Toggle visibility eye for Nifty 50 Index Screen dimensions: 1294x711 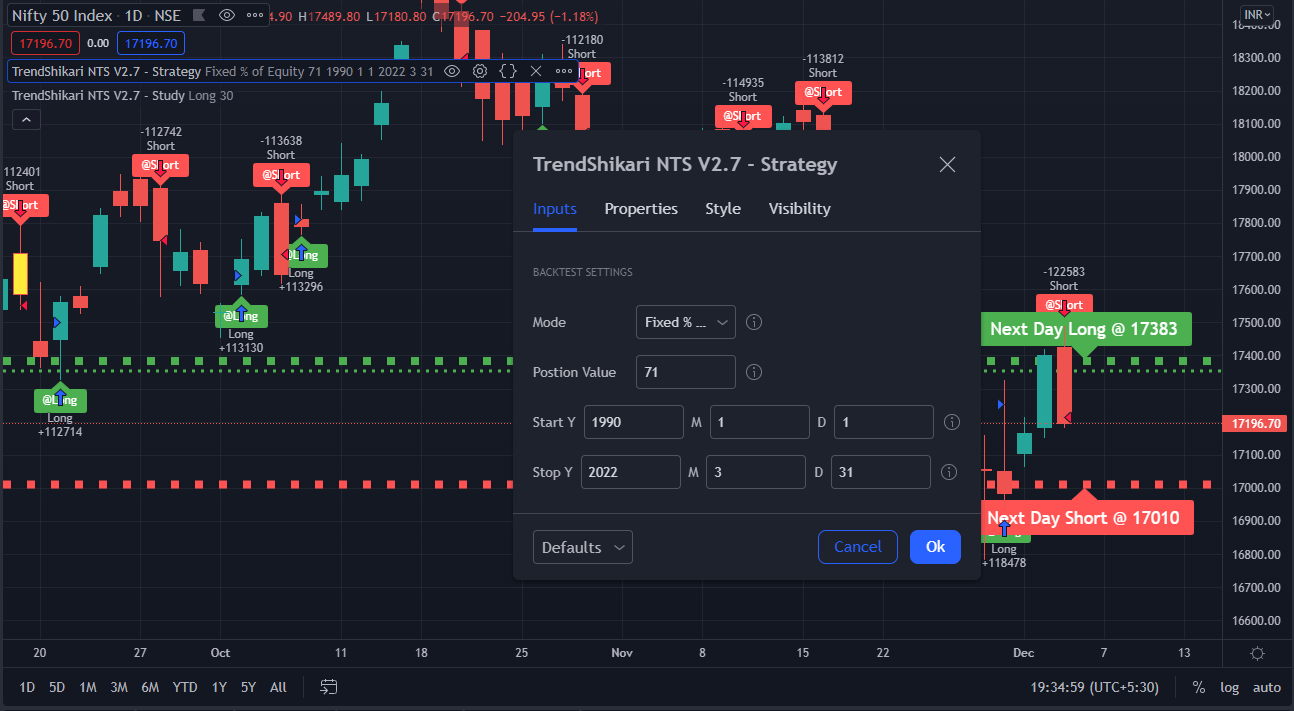tap(227, 16)
